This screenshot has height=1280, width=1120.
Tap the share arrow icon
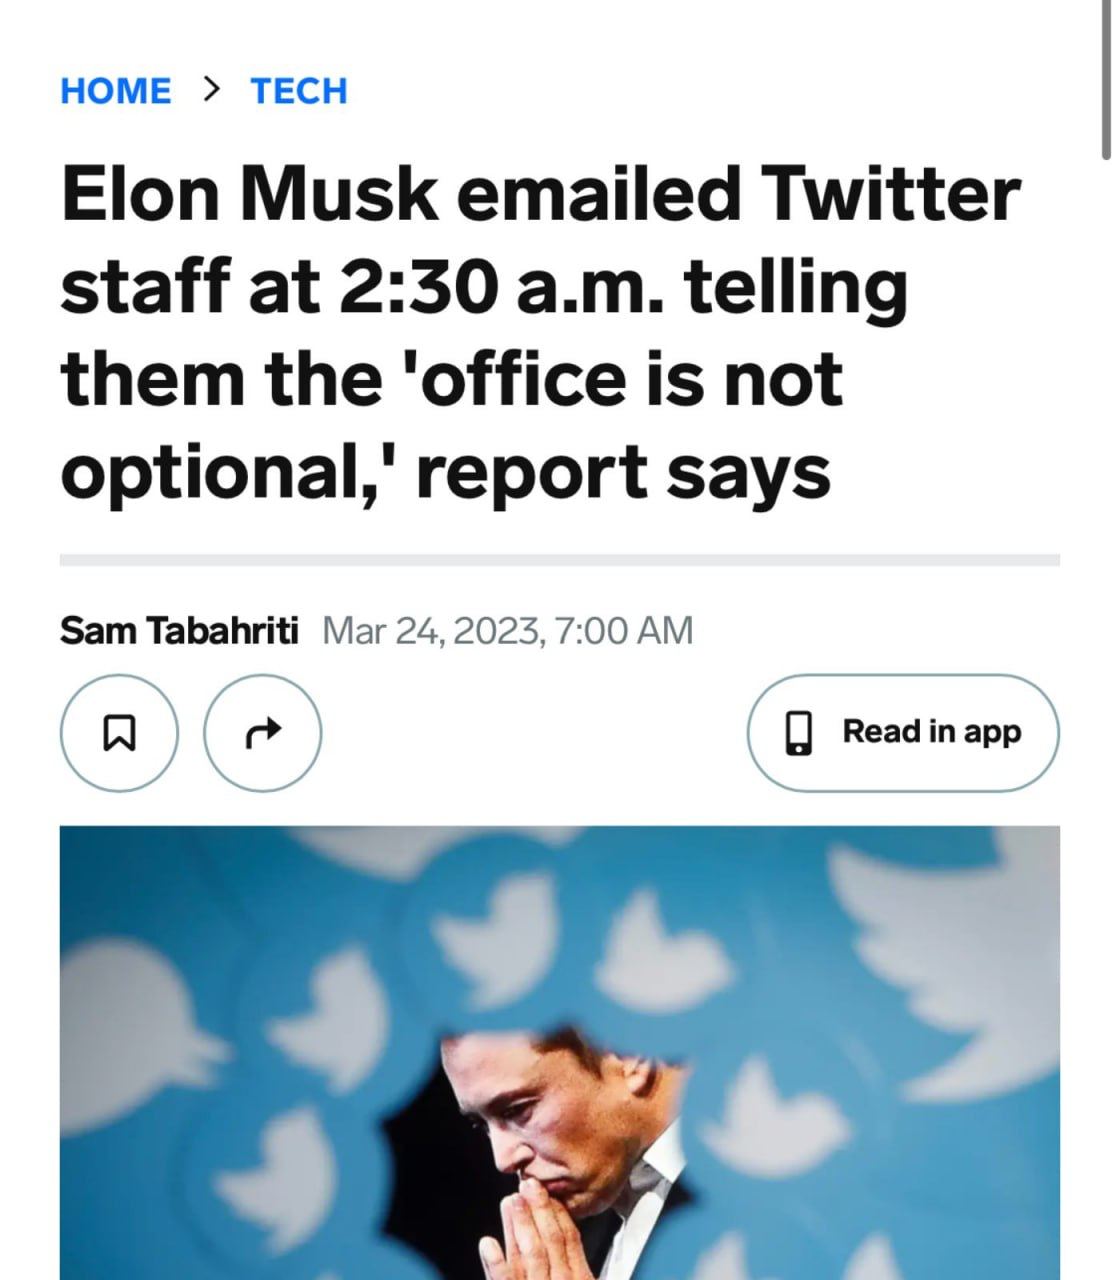pyautogui.click(x=263, y=733)
